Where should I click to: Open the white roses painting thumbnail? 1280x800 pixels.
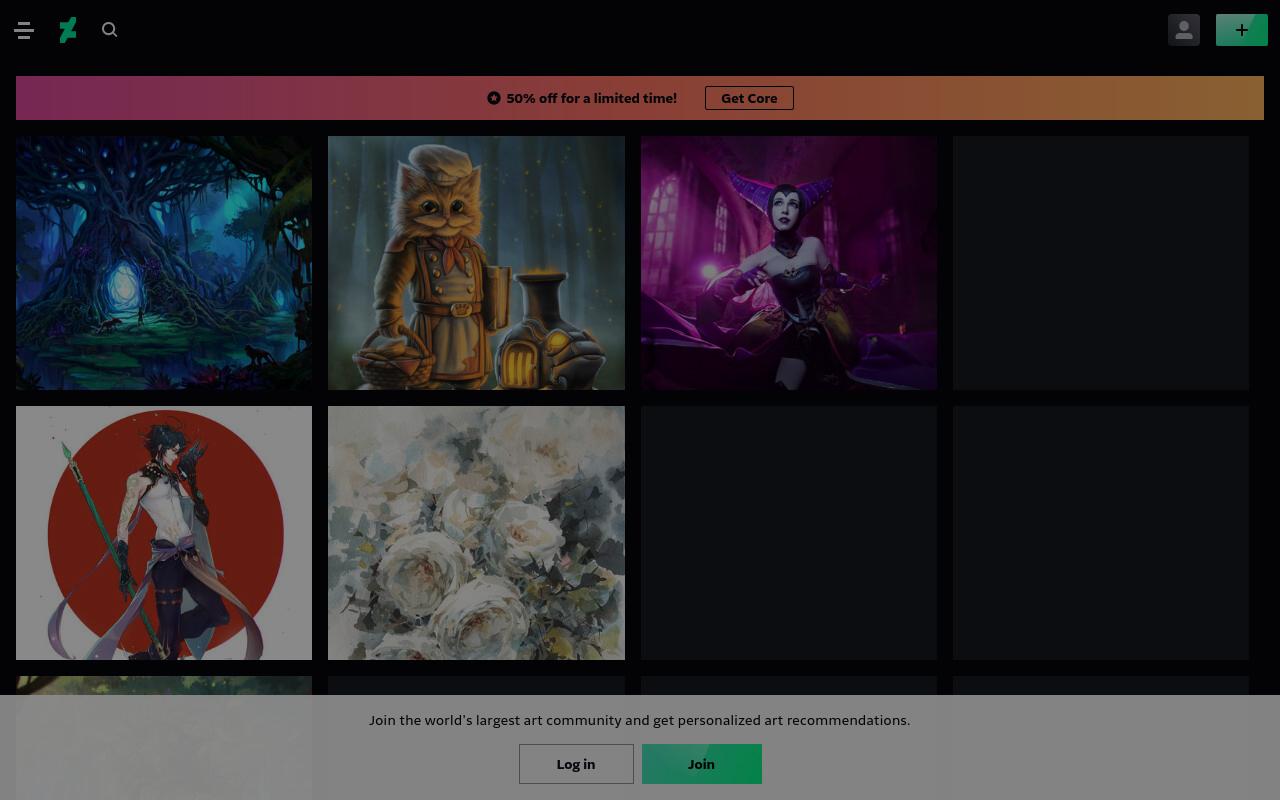(476, 533)
